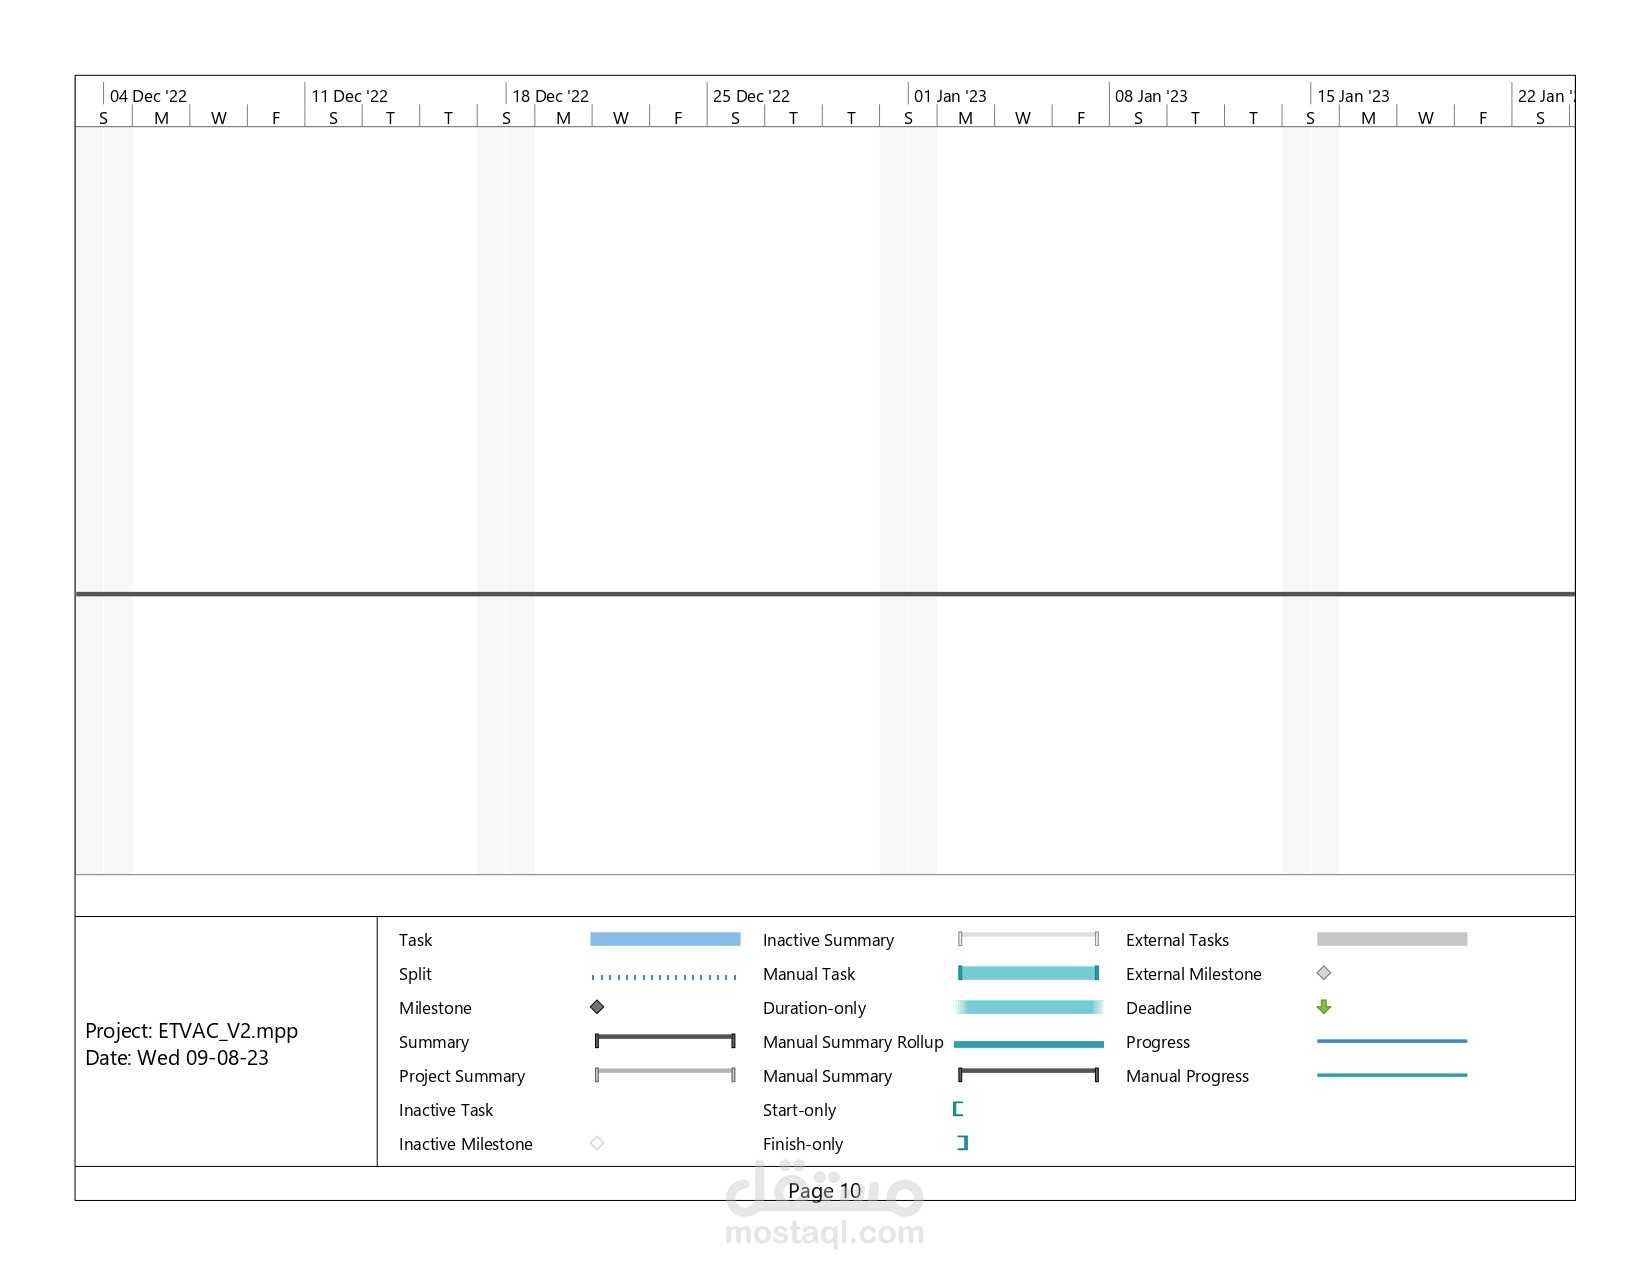Click the Inactive Milestone legend label
1651x1276 pixels.
click(x=465, y=1144)
